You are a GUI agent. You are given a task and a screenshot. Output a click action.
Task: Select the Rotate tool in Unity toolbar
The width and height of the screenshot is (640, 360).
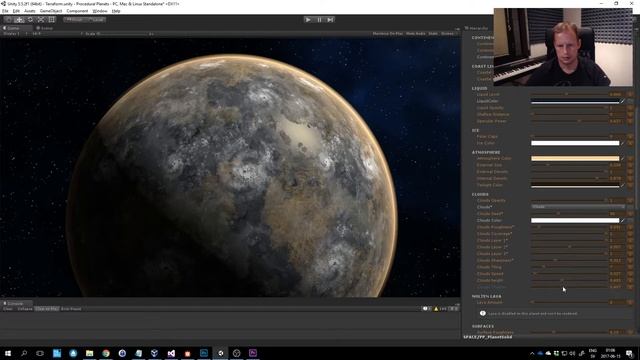coord(30,20)
